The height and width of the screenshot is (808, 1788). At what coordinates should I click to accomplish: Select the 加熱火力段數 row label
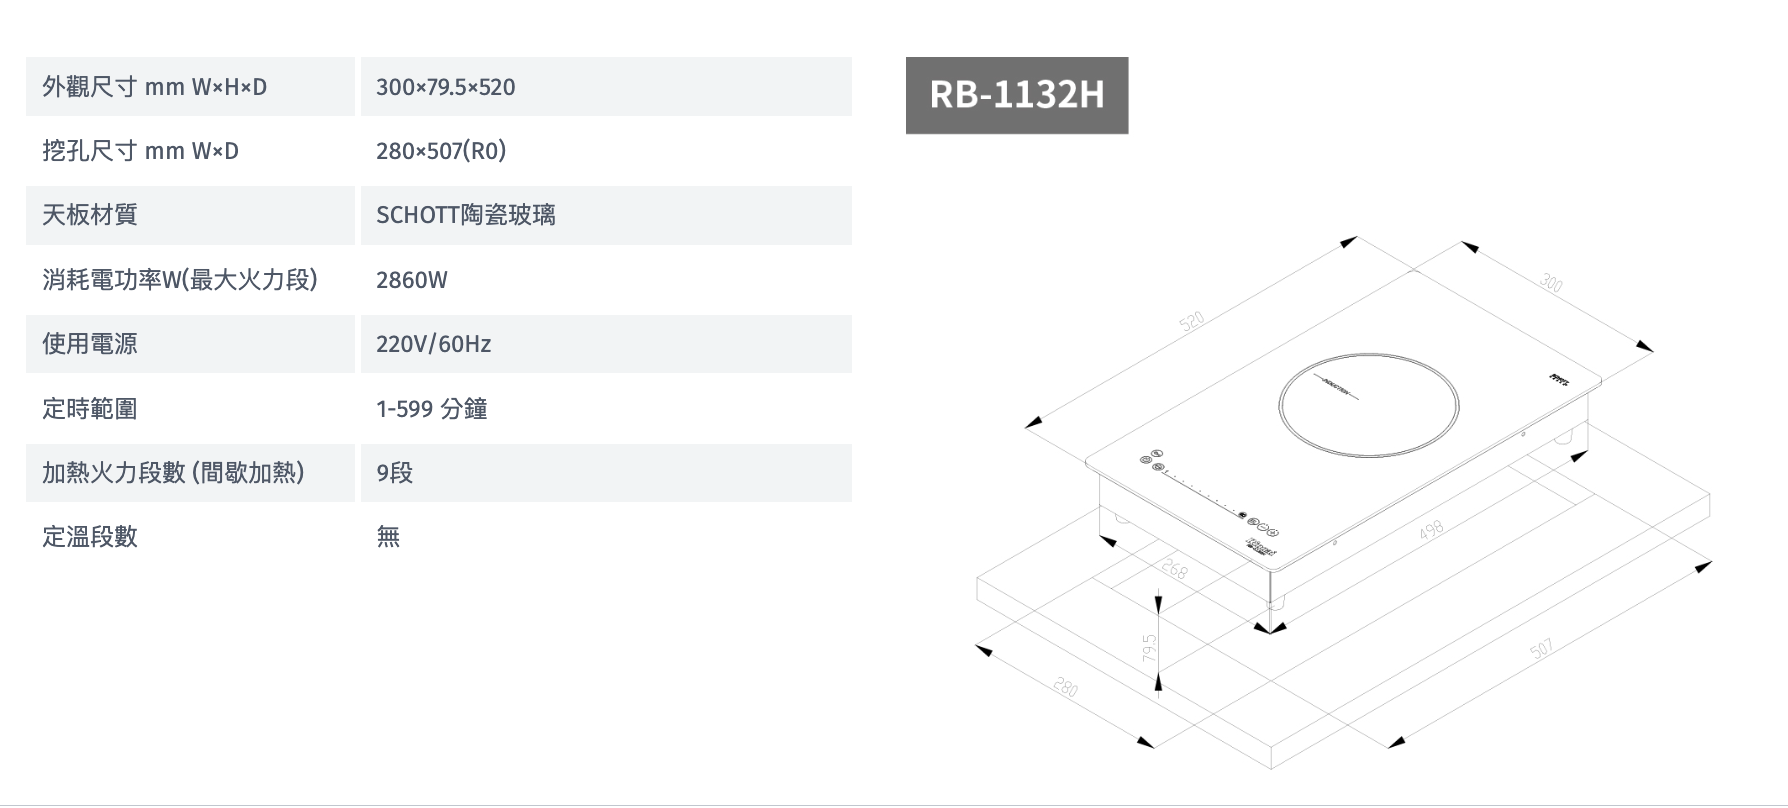coord(174,473)
